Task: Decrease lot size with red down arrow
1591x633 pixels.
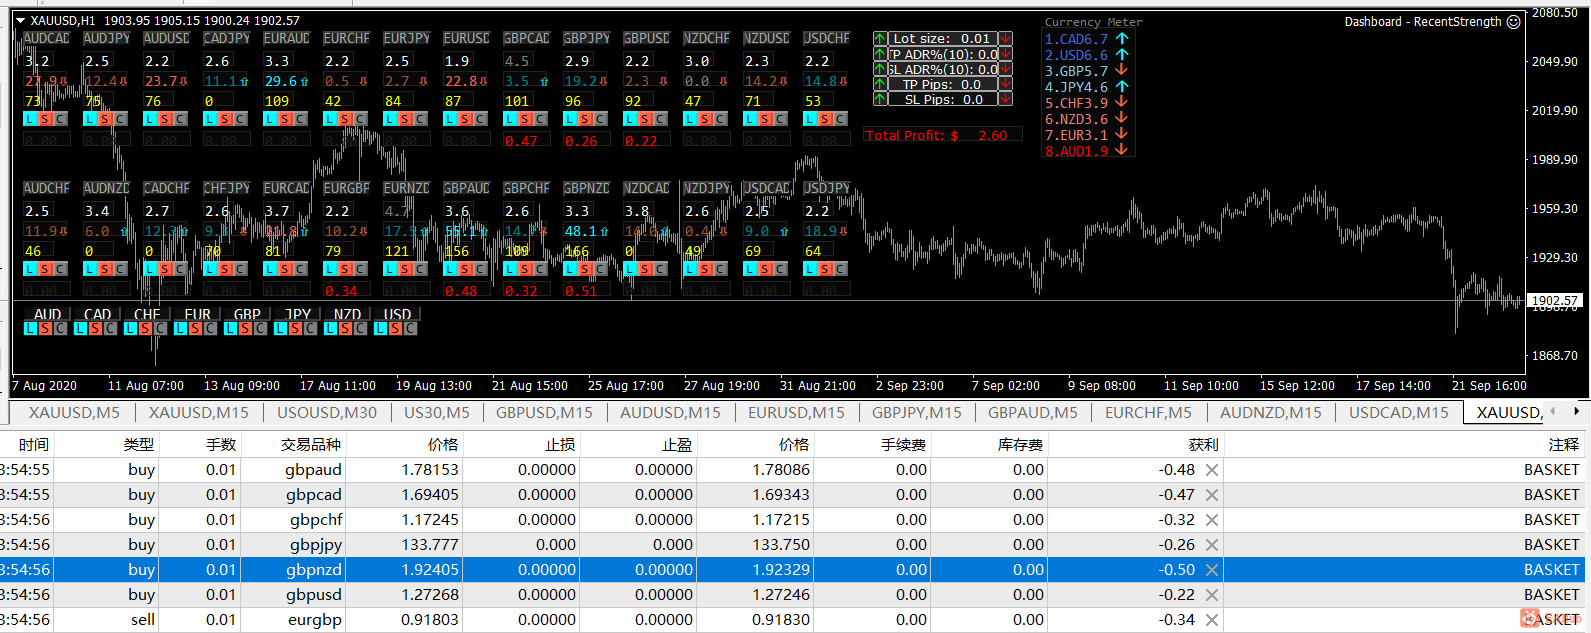Action: [x=1005, y=39]
